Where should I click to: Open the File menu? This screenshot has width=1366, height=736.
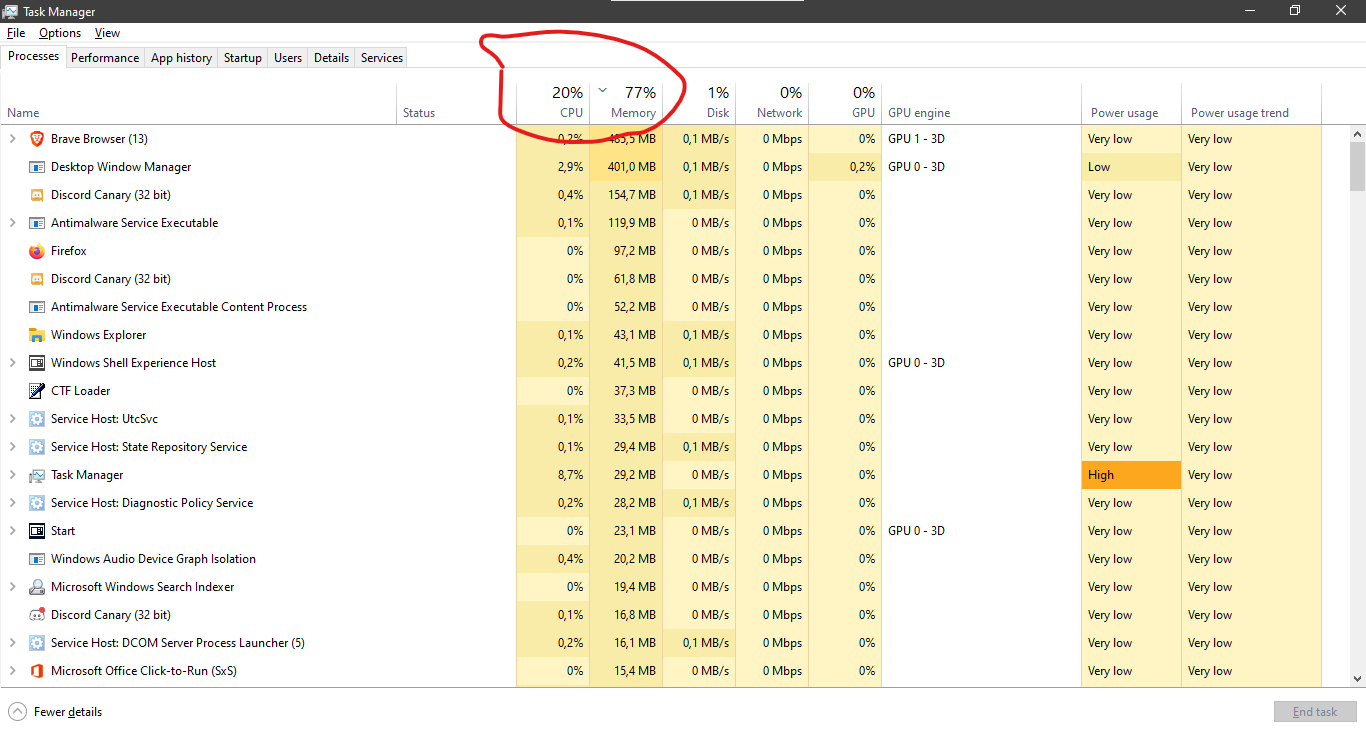pos(16,33)
